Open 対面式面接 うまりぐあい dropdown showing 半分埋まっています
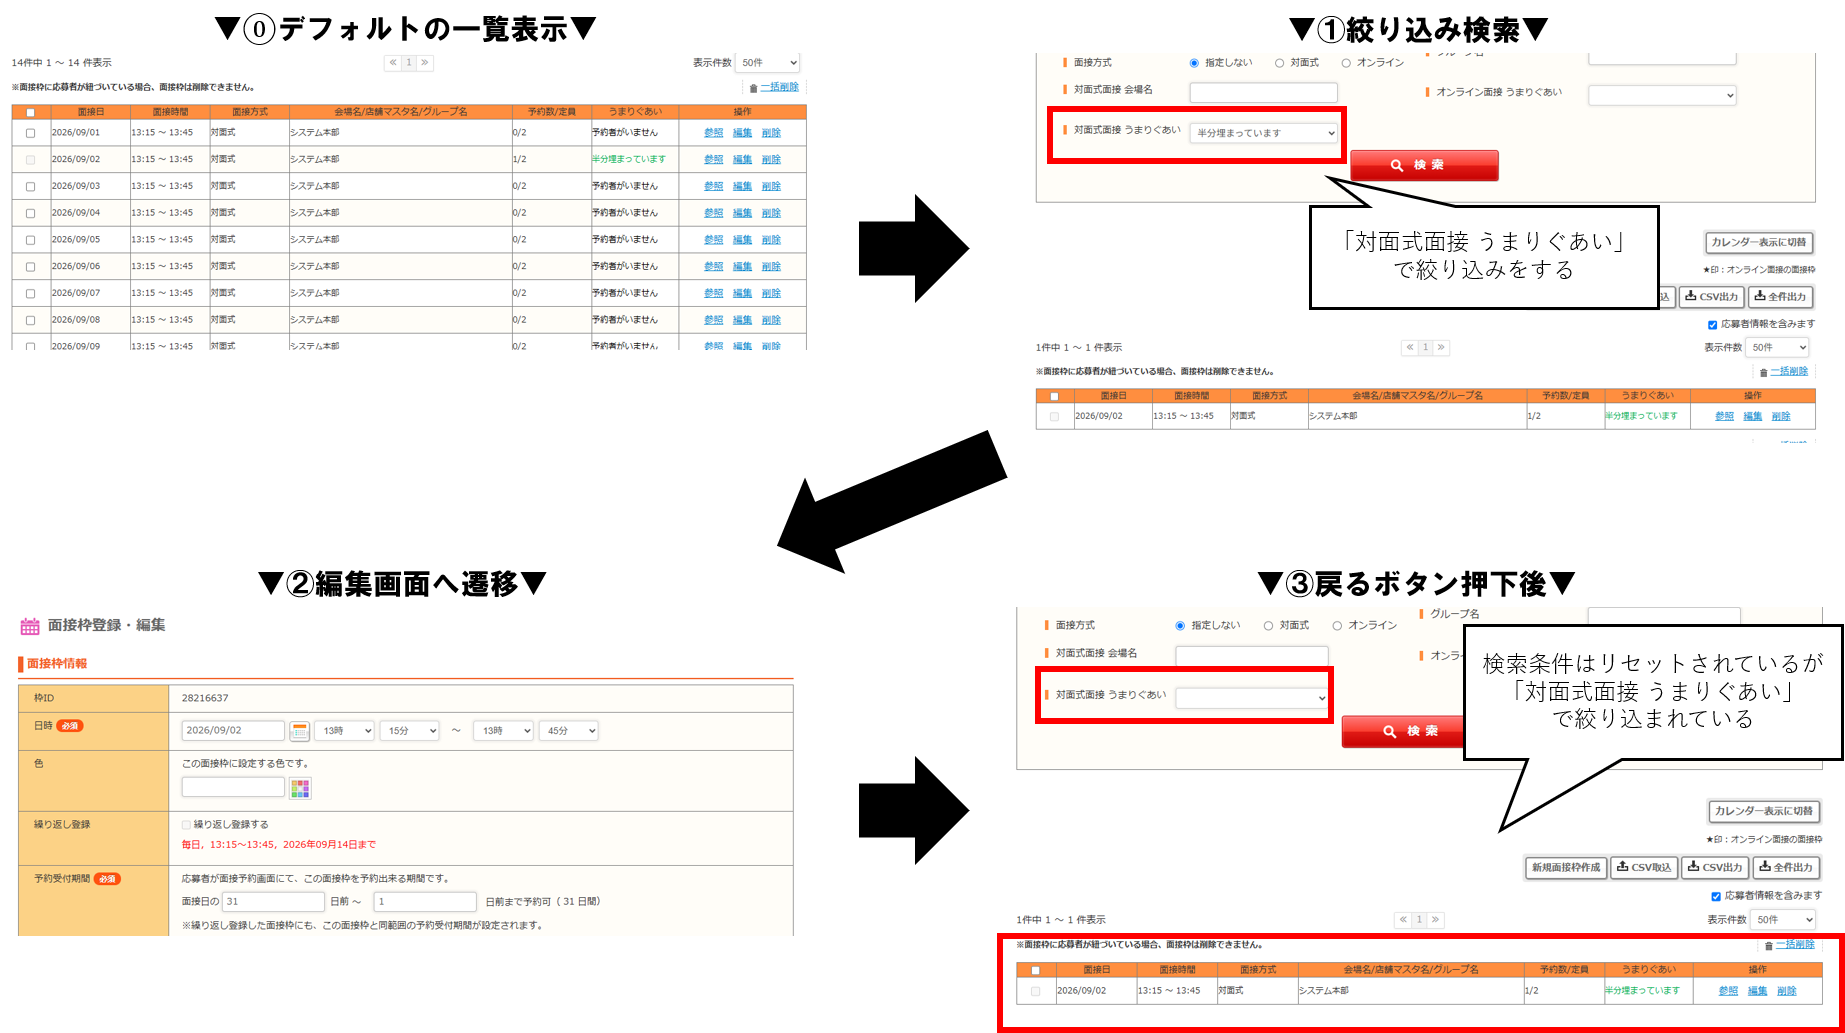This screenshot has width=1845, height=1033. (1264, 133)
